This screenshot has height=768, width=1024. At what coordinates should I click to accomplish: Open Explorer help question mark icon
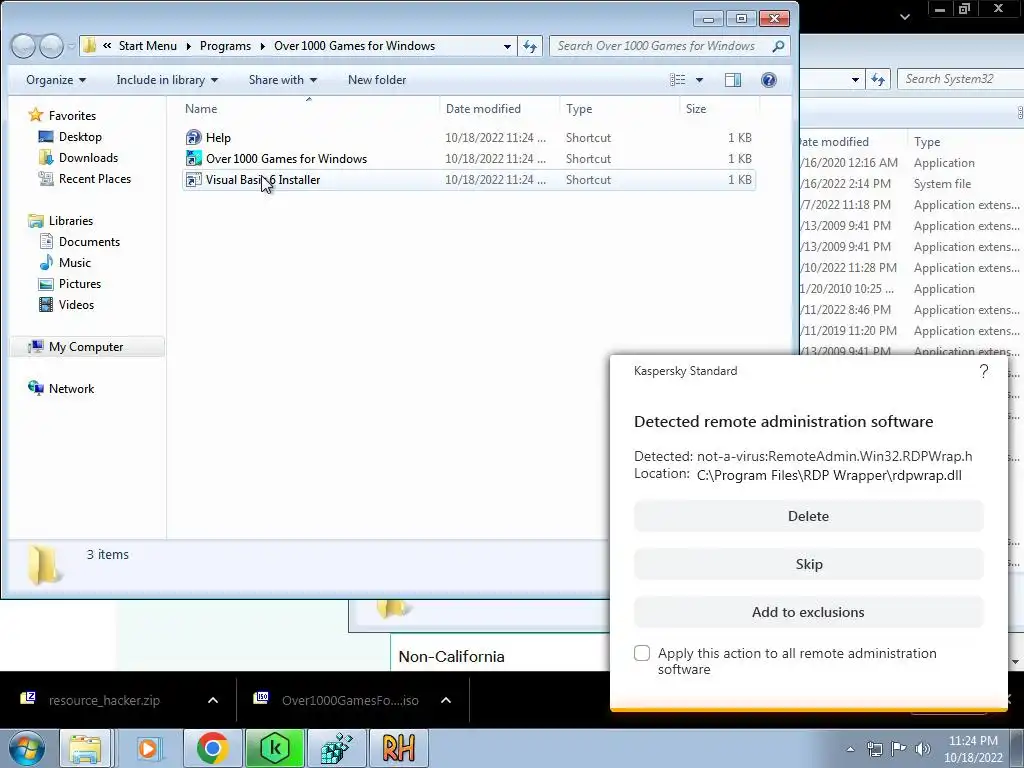pos(769,80)
